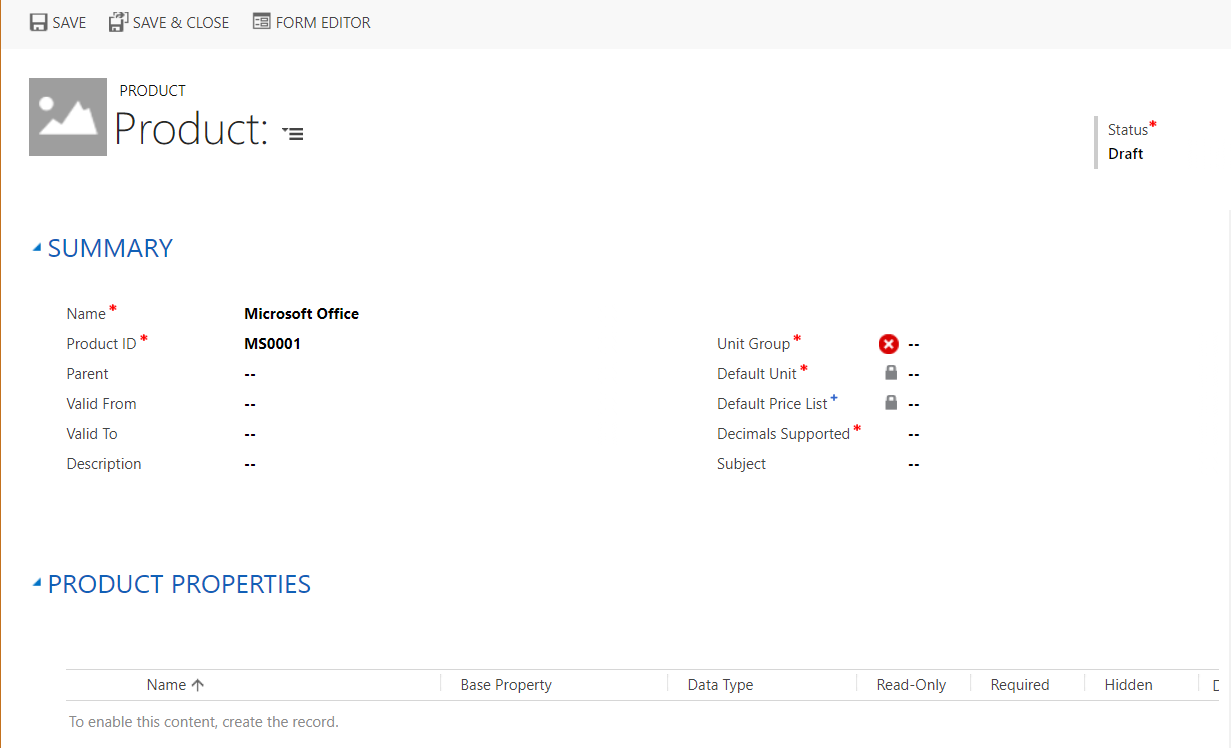
Task: Click the product image placeholder
Action: (68, 117)
